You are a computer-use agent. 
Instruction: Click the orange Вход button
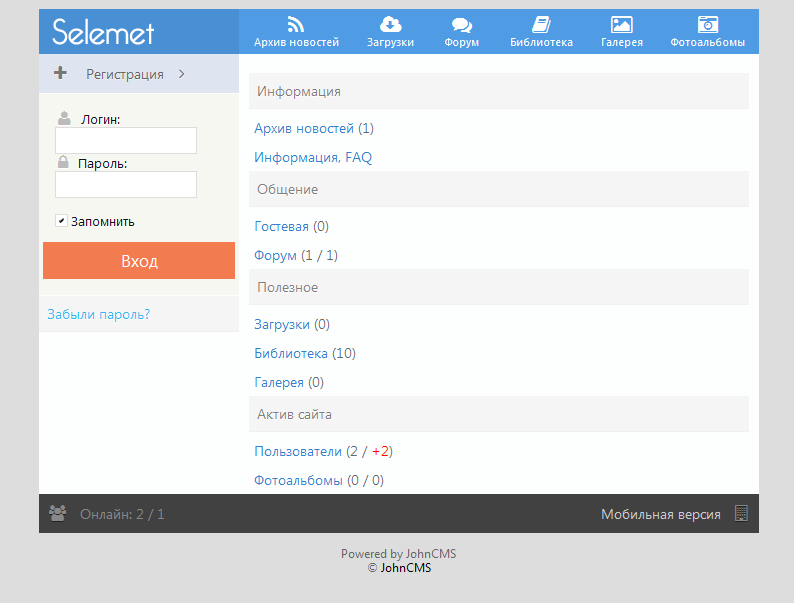pyautogui.click(x=139, y=260)
